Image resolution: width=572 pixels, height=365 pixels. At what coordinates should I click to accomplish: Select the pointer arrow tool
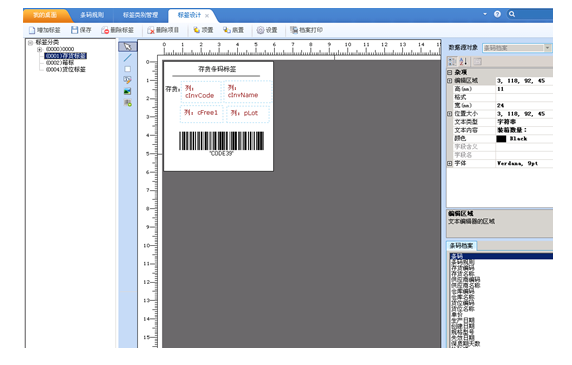pyautogui.click(x=127, y=47)
